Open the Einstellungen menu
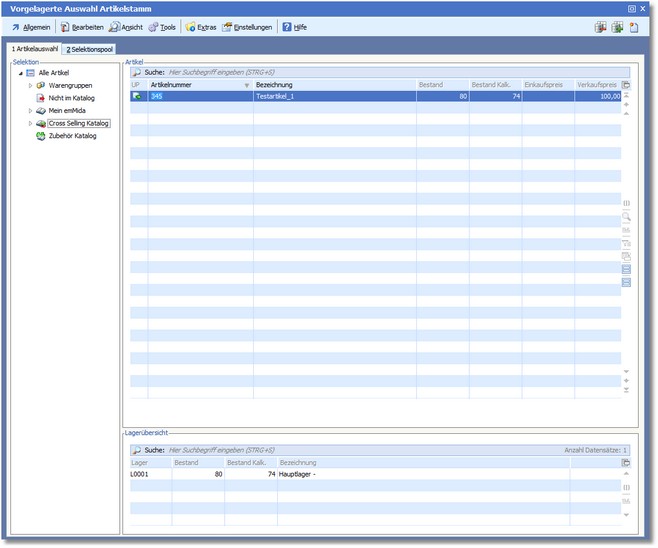The height and width of the screenshot is (548, 658). coord(247,27)
